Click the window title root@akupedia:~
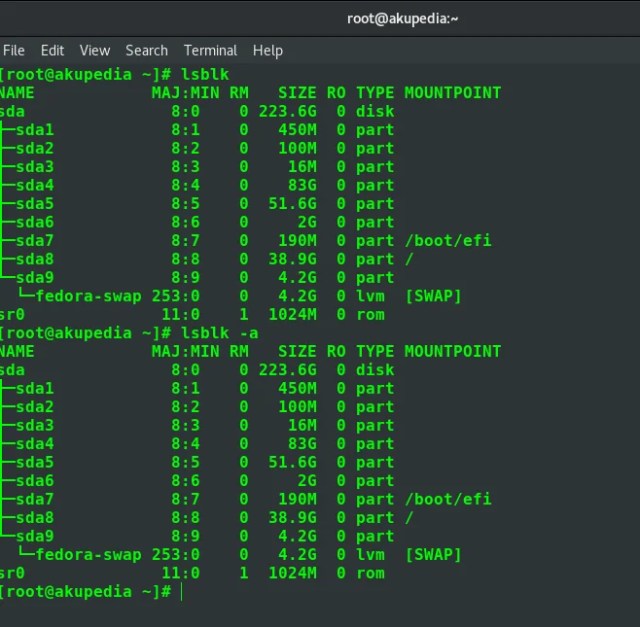The width and height of the screenshot is (640, 627). (402, 19)
